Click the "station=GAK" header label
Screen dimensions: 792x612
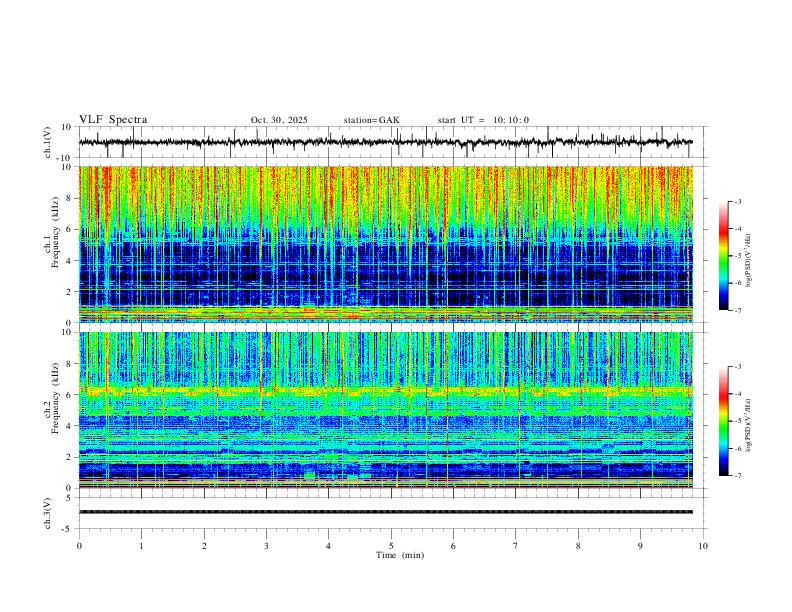pyautogui.click(x=371, y=120)
